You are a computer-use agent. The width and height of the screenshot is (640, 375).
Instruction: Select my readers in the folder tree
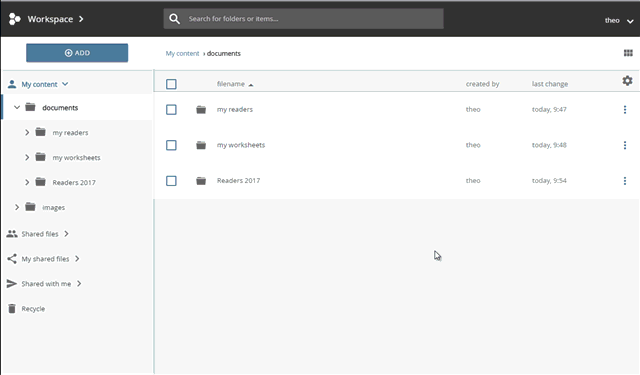coord(70,133)
